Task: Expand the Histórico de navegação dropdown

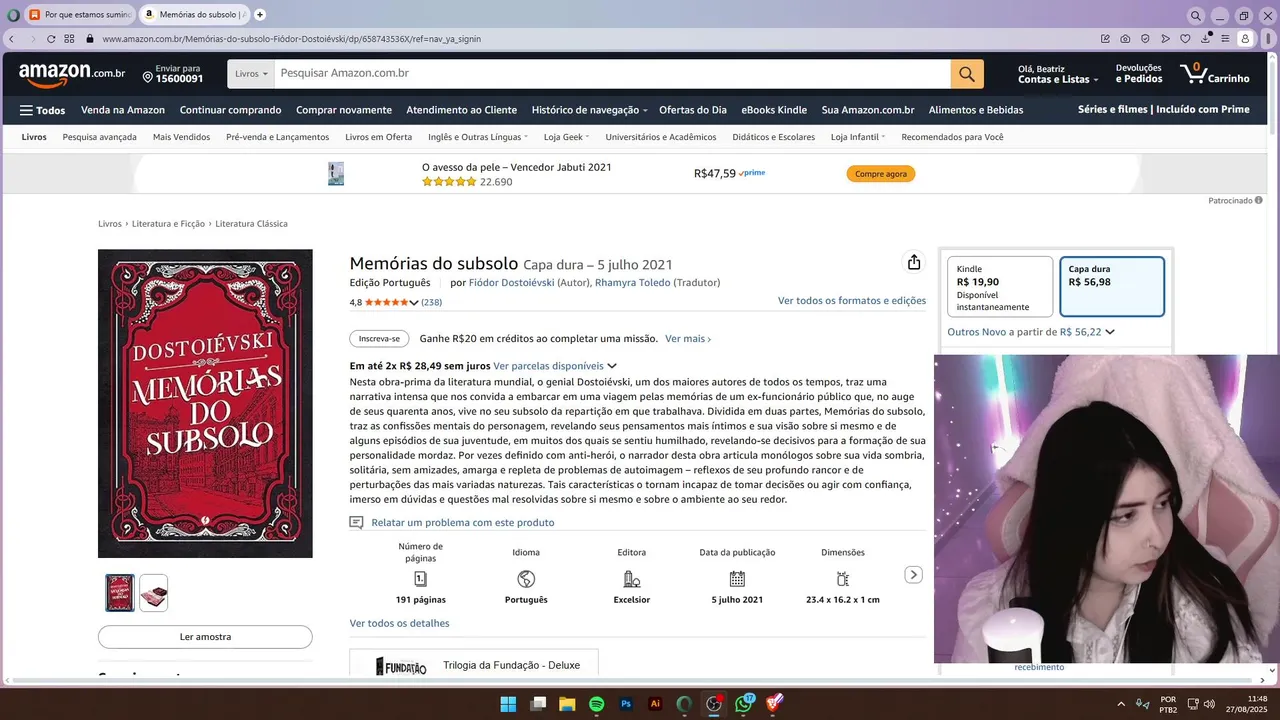Action: click(x=589, y=110)
